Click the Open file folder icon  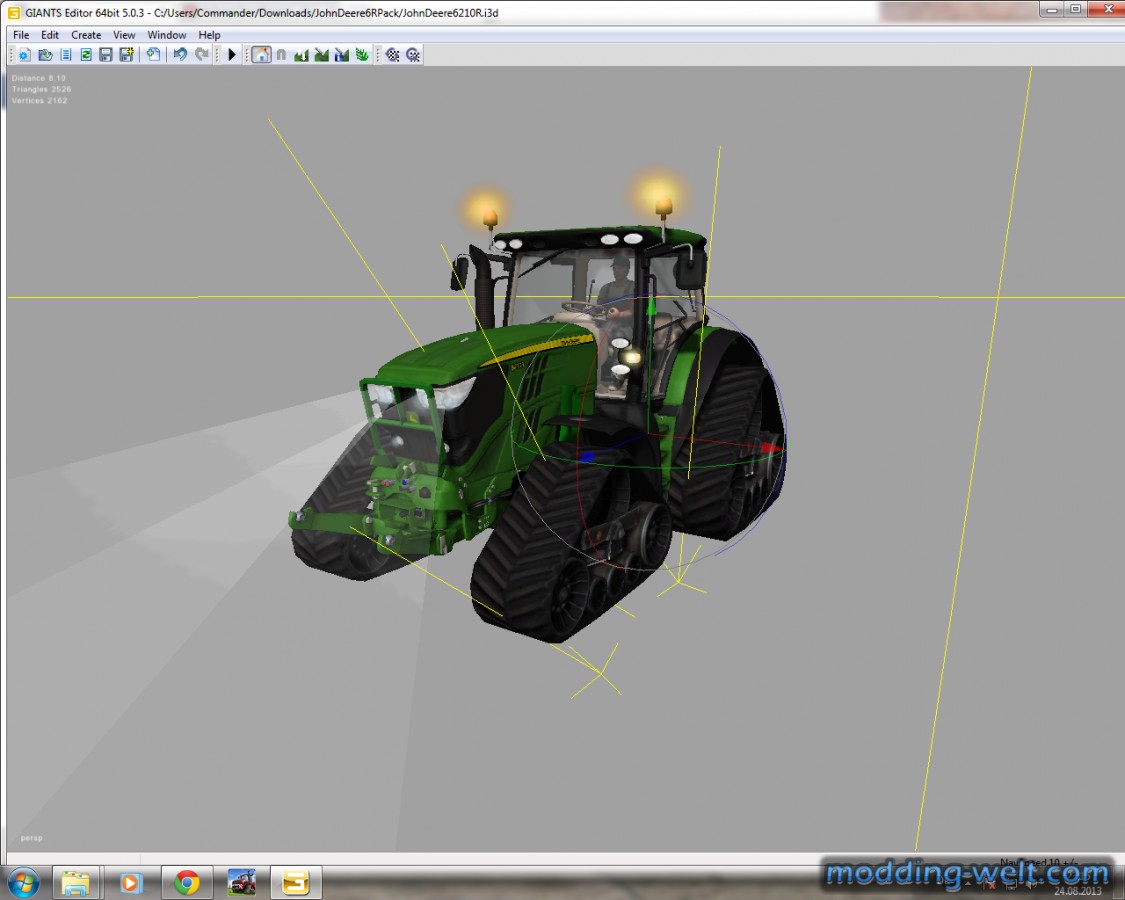tap(45, 55)
